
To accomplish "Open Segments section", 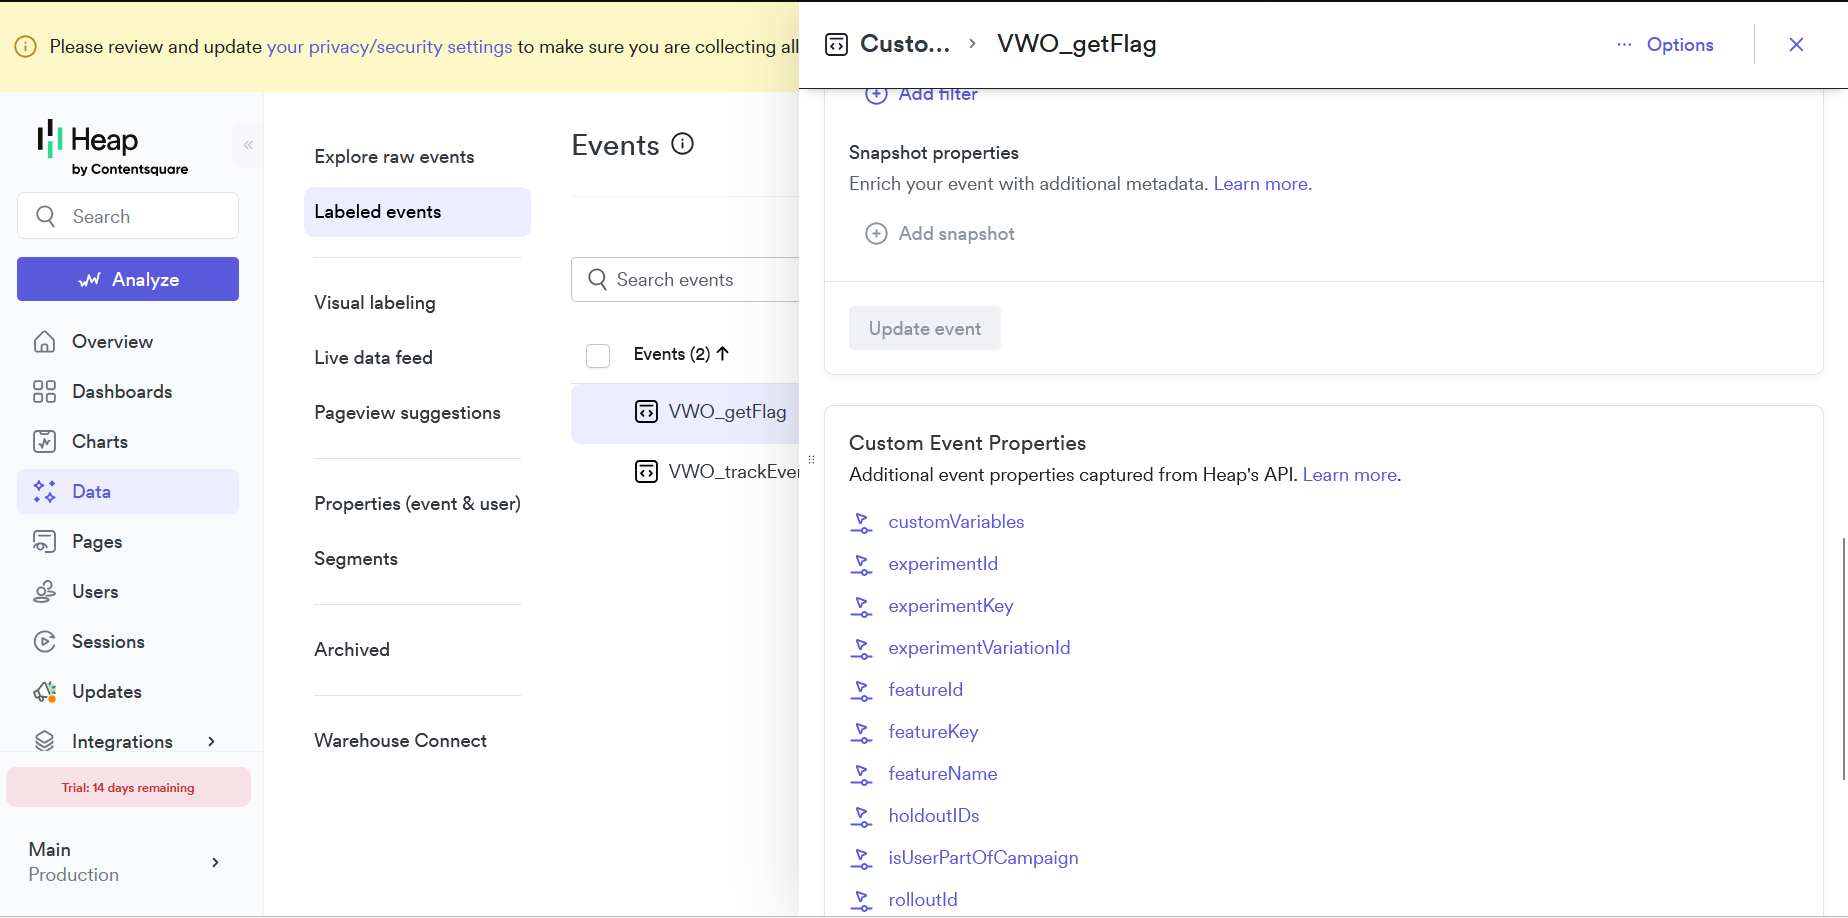I will pyautogui.click(x=356, y=559).
